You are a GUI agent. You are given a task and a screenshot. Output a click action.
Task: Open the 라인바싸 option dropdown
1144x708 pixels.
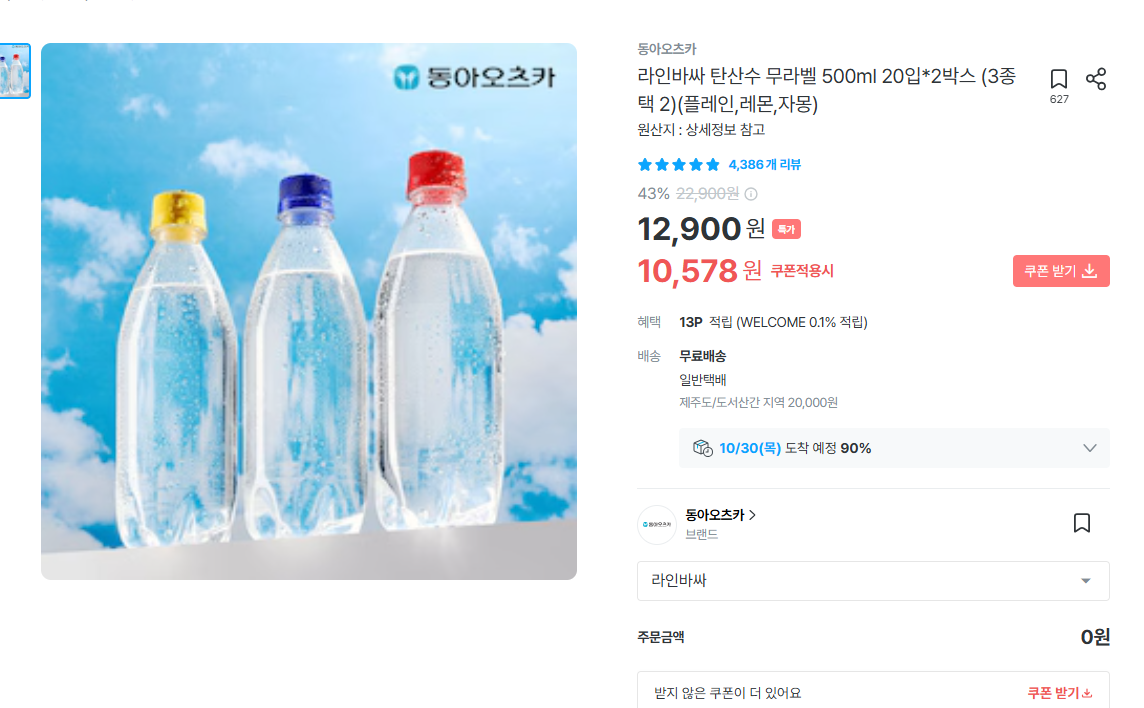tap(872, 581)
